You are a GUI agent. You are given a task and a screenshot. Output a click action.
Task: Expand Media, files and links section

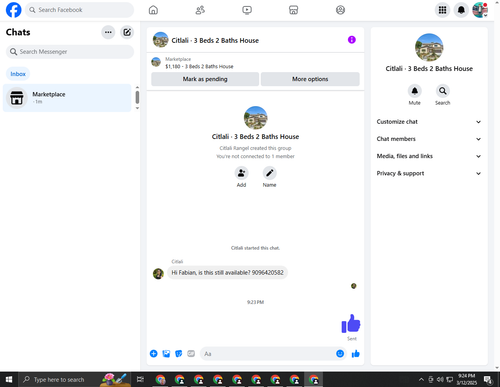tap(429, 156)
